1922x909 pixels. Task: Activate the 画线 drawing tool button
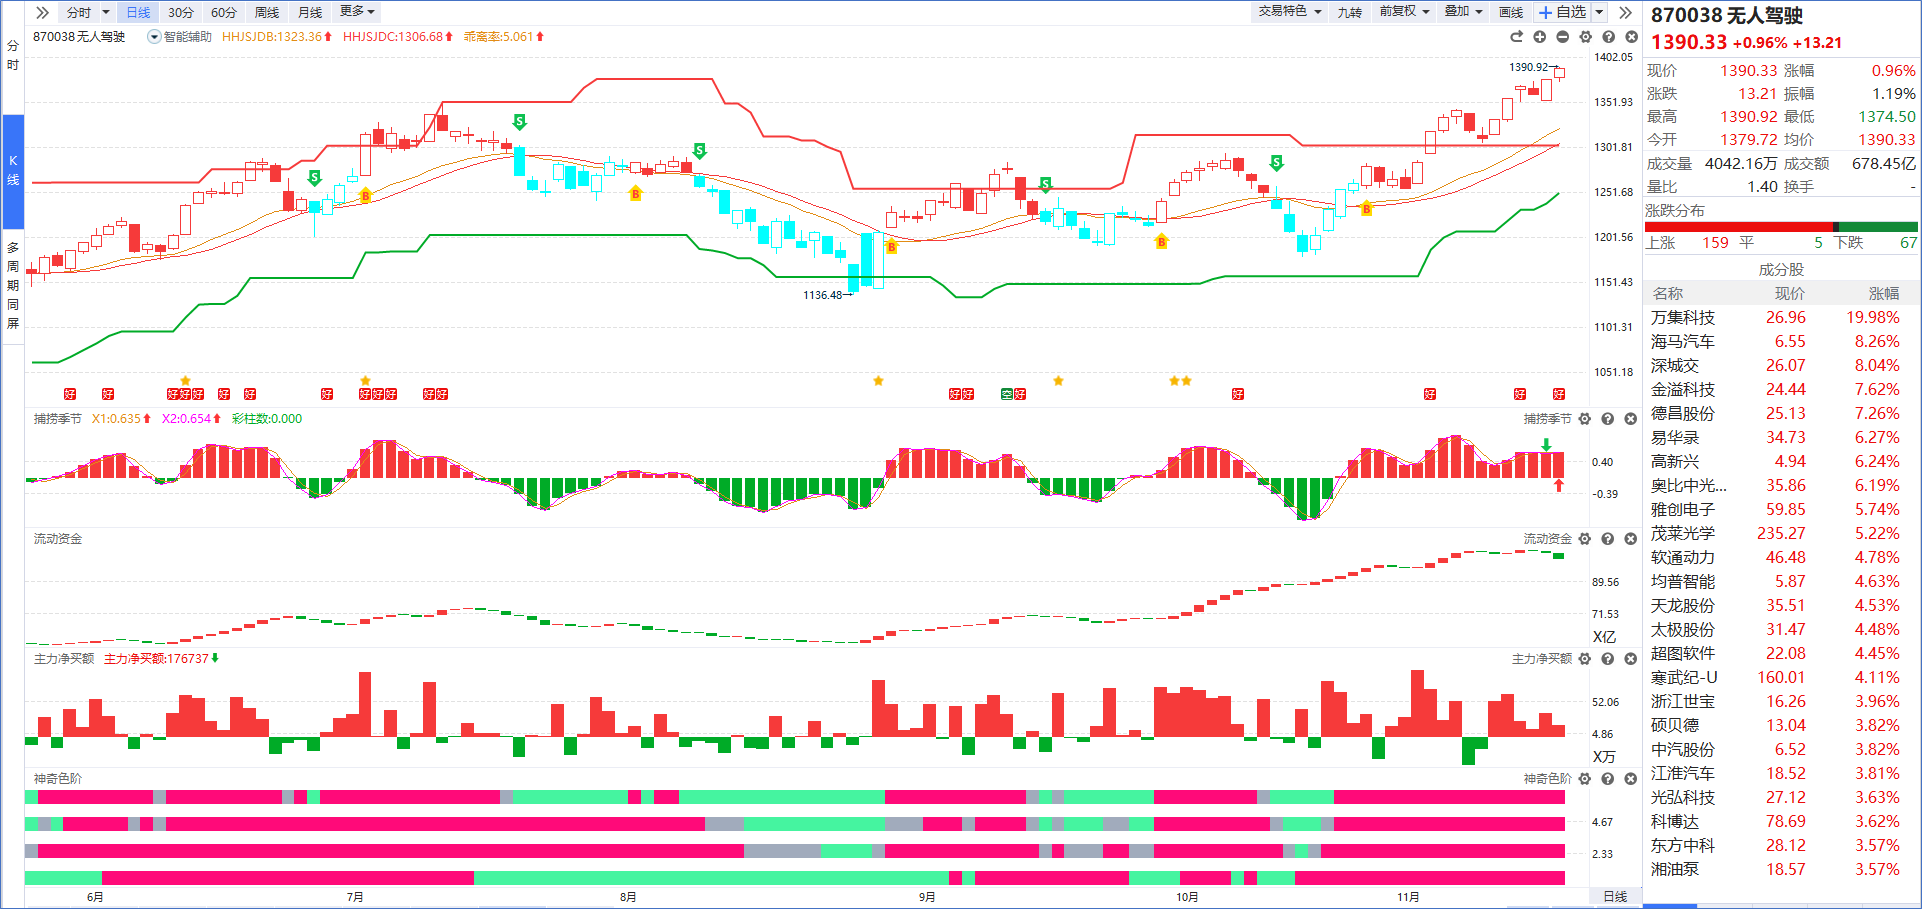coord(1511,12)
